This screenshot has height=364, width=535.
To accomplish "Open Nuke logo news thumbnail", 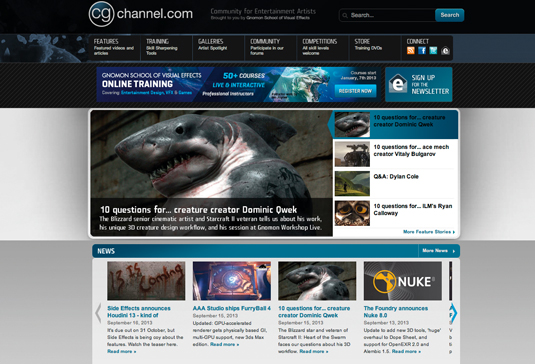I will click(403, 281).
